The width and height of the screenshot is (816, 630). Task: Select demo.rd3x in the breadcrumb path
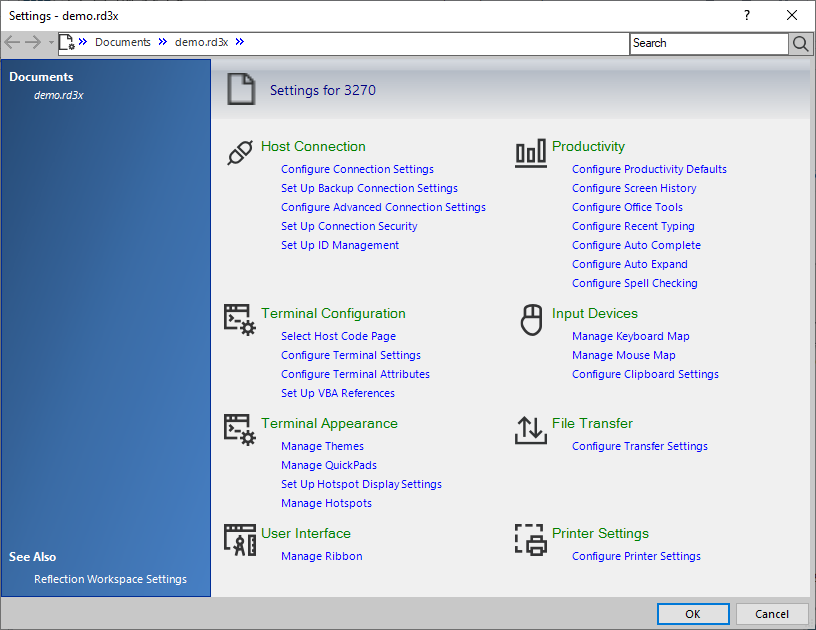[x=201, y=42]
